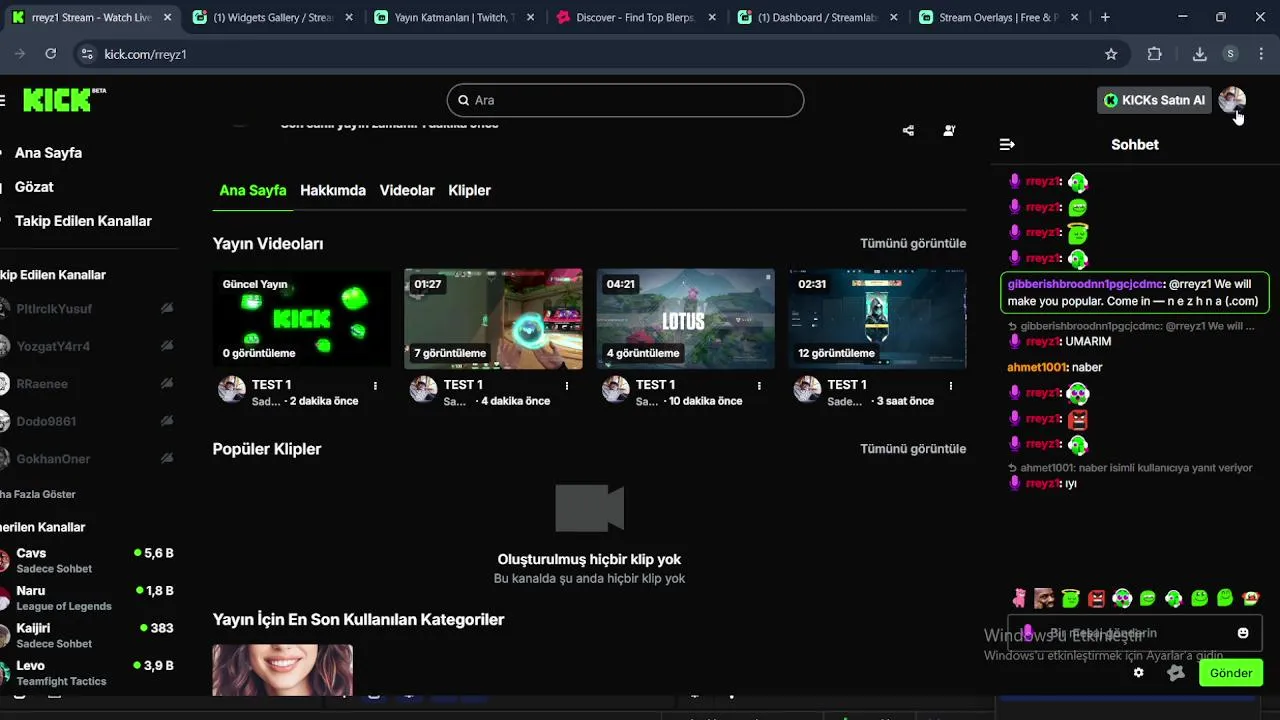Insert the last clown quick emote in the row
The image size is (1280, 720).
pyautogui.click(x=1251, y=599)
